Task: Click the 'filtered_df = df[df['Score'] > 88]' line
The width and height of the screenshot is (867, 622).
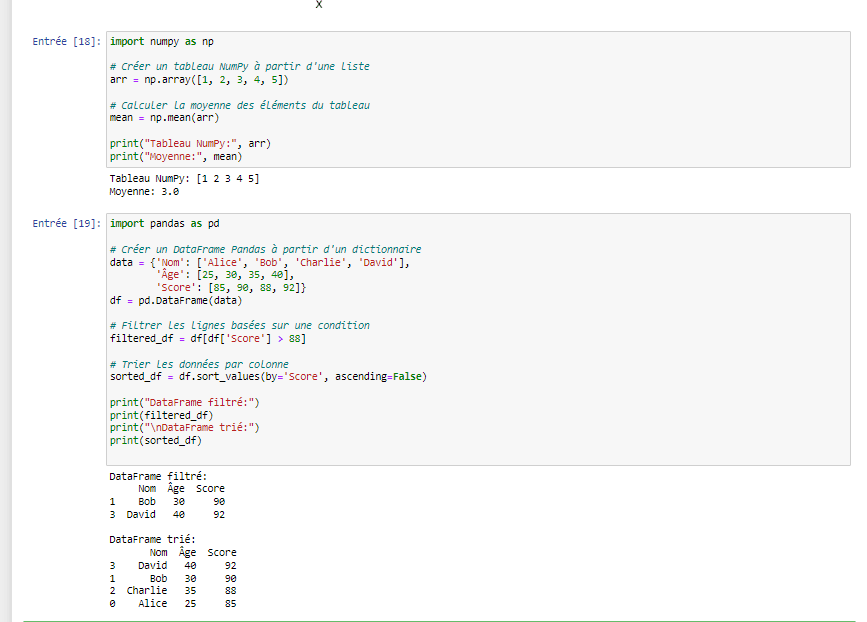Action: pyautogui.click(x=207, y=338)
